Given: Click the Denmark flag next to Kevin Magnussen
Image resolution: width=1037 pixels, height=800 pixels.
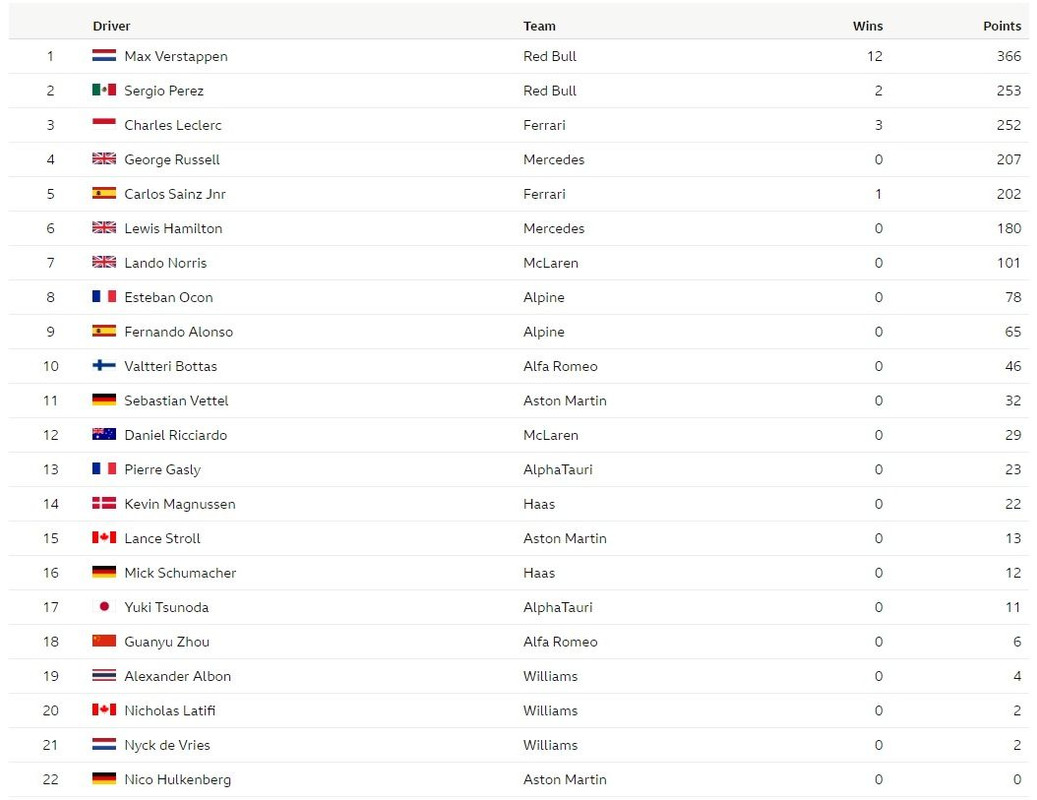Looking at the screenshot, I should click(x=104, y=503).
